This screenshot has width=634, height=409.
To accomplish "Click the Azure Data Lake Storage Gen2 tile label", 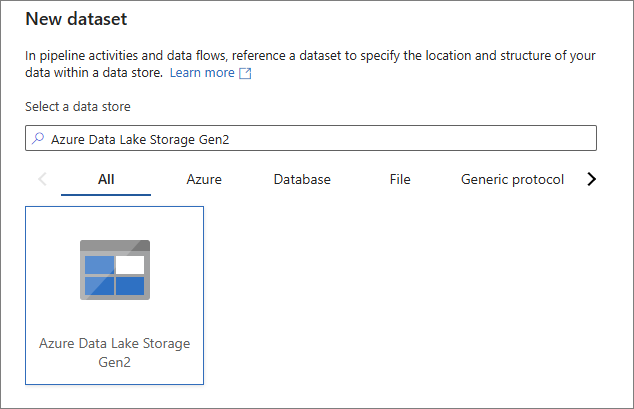I will (114, 353).
